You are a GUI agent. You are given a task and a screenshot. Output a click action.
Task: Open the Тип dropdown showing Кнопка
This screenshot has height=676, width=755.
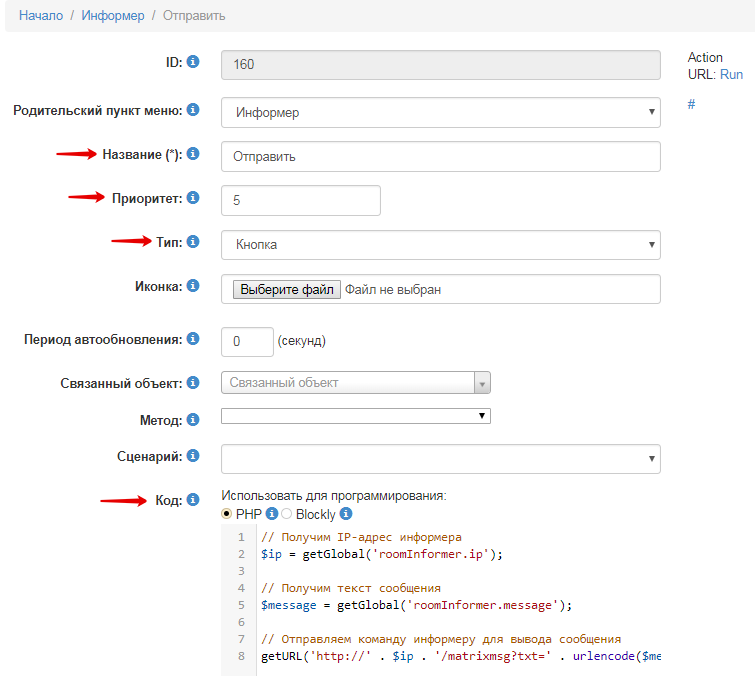441,245
